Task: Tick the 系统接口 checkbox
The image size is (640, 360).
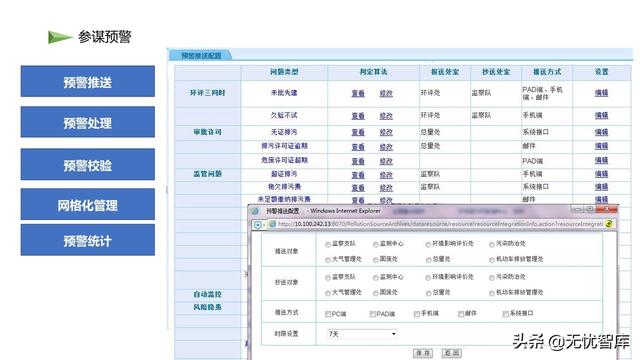Action: click(505, 313)
